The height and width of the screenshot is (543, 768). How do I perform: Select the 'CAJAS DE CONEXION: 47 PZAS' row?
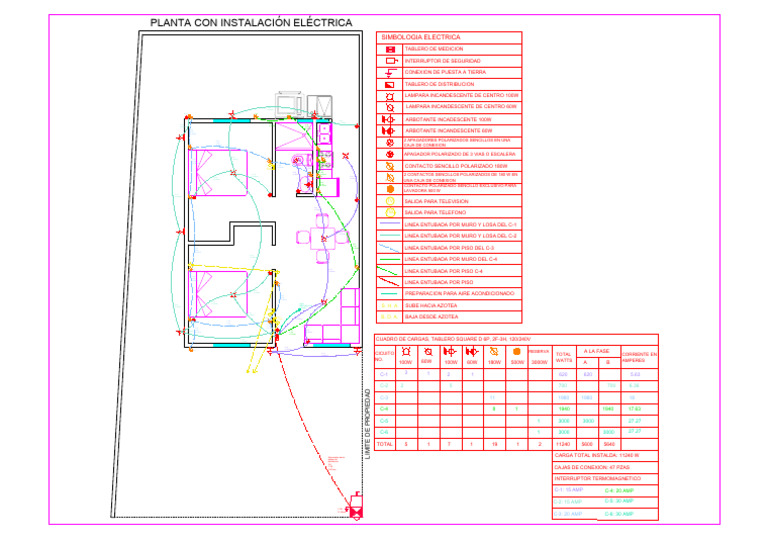pos(605,468)
